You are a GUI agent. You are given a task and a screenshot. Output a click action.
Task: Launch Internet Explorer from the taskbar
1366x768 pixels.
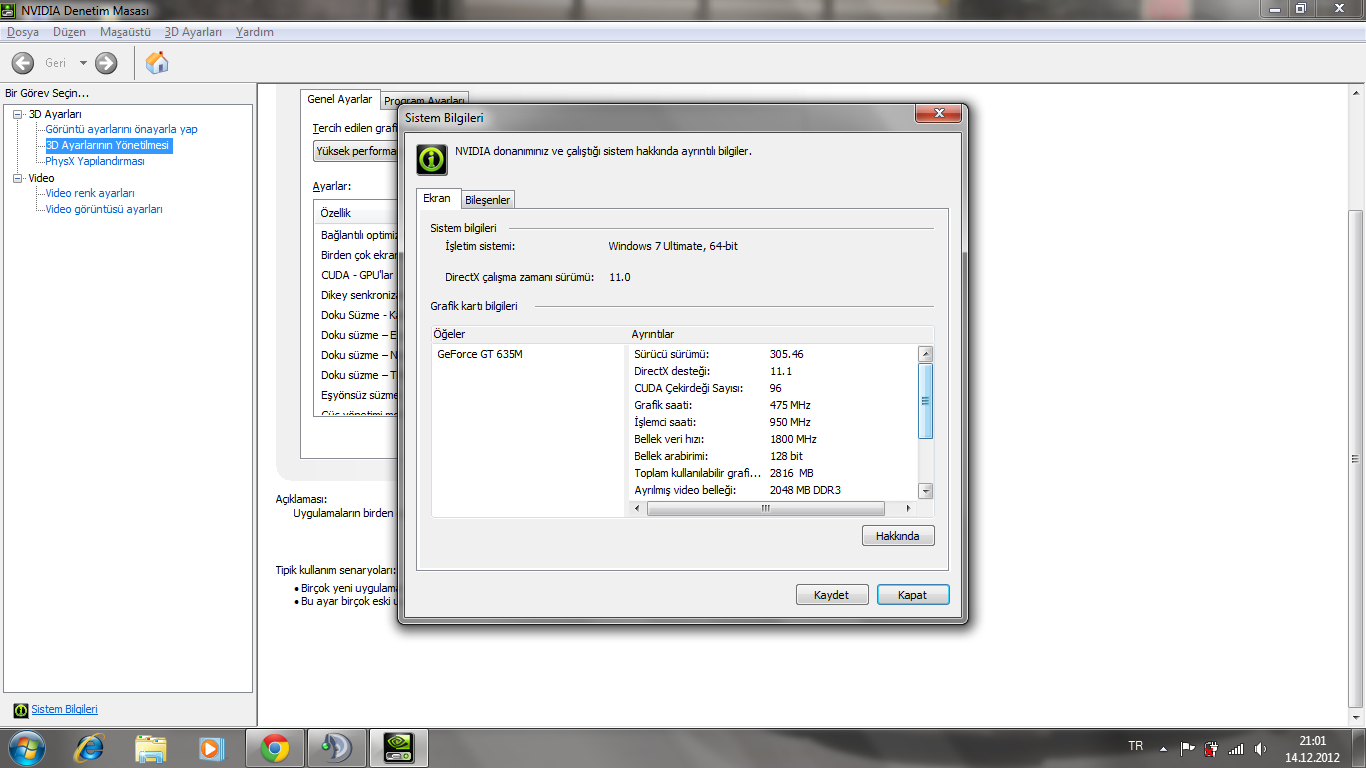pyautogui.click(x=90, y=748)
